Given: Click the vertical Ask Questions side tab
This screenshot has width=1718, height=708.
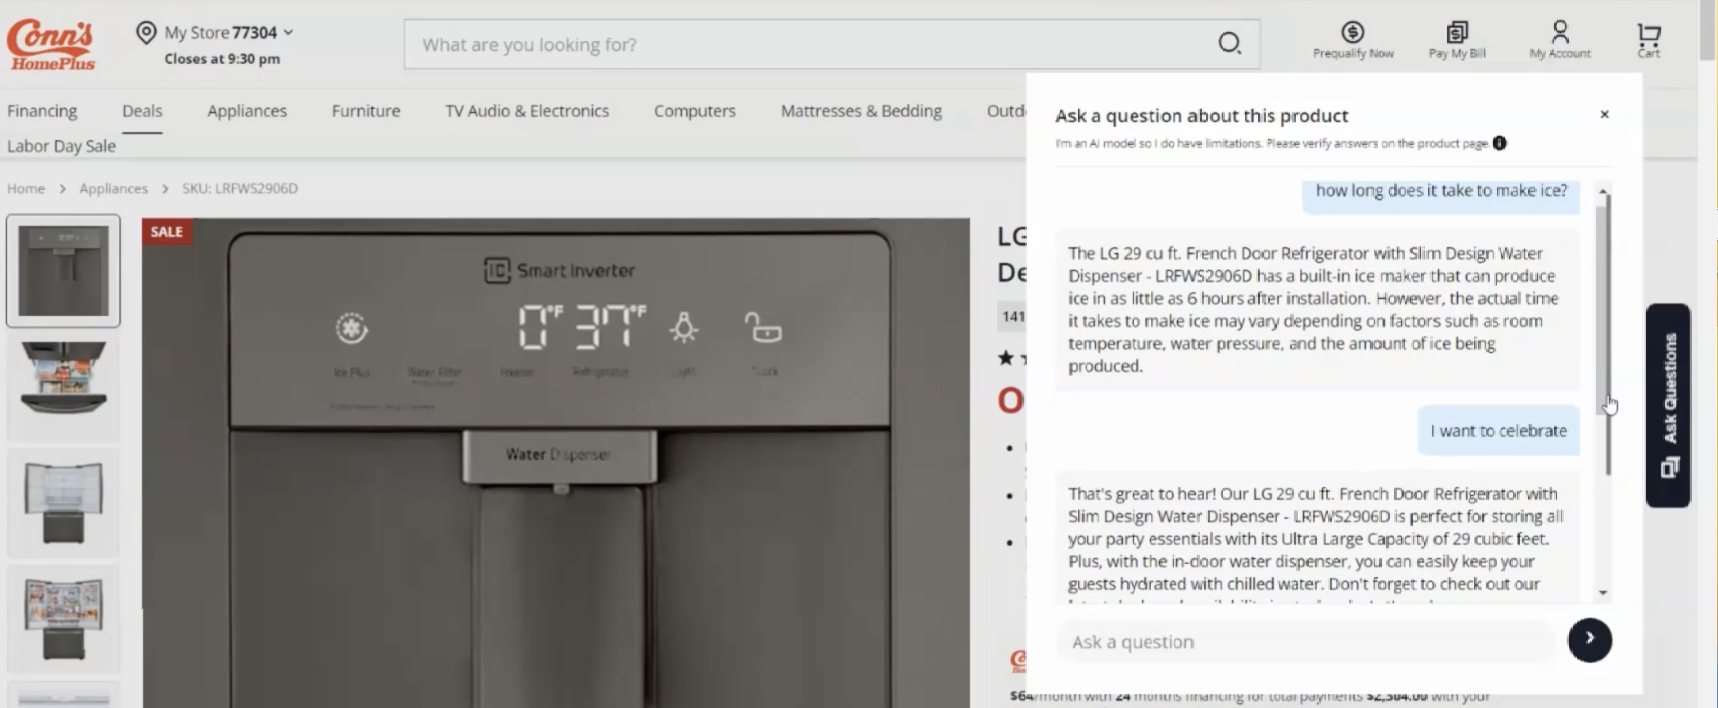Looking at the screenshot, I should (1668, 405).
